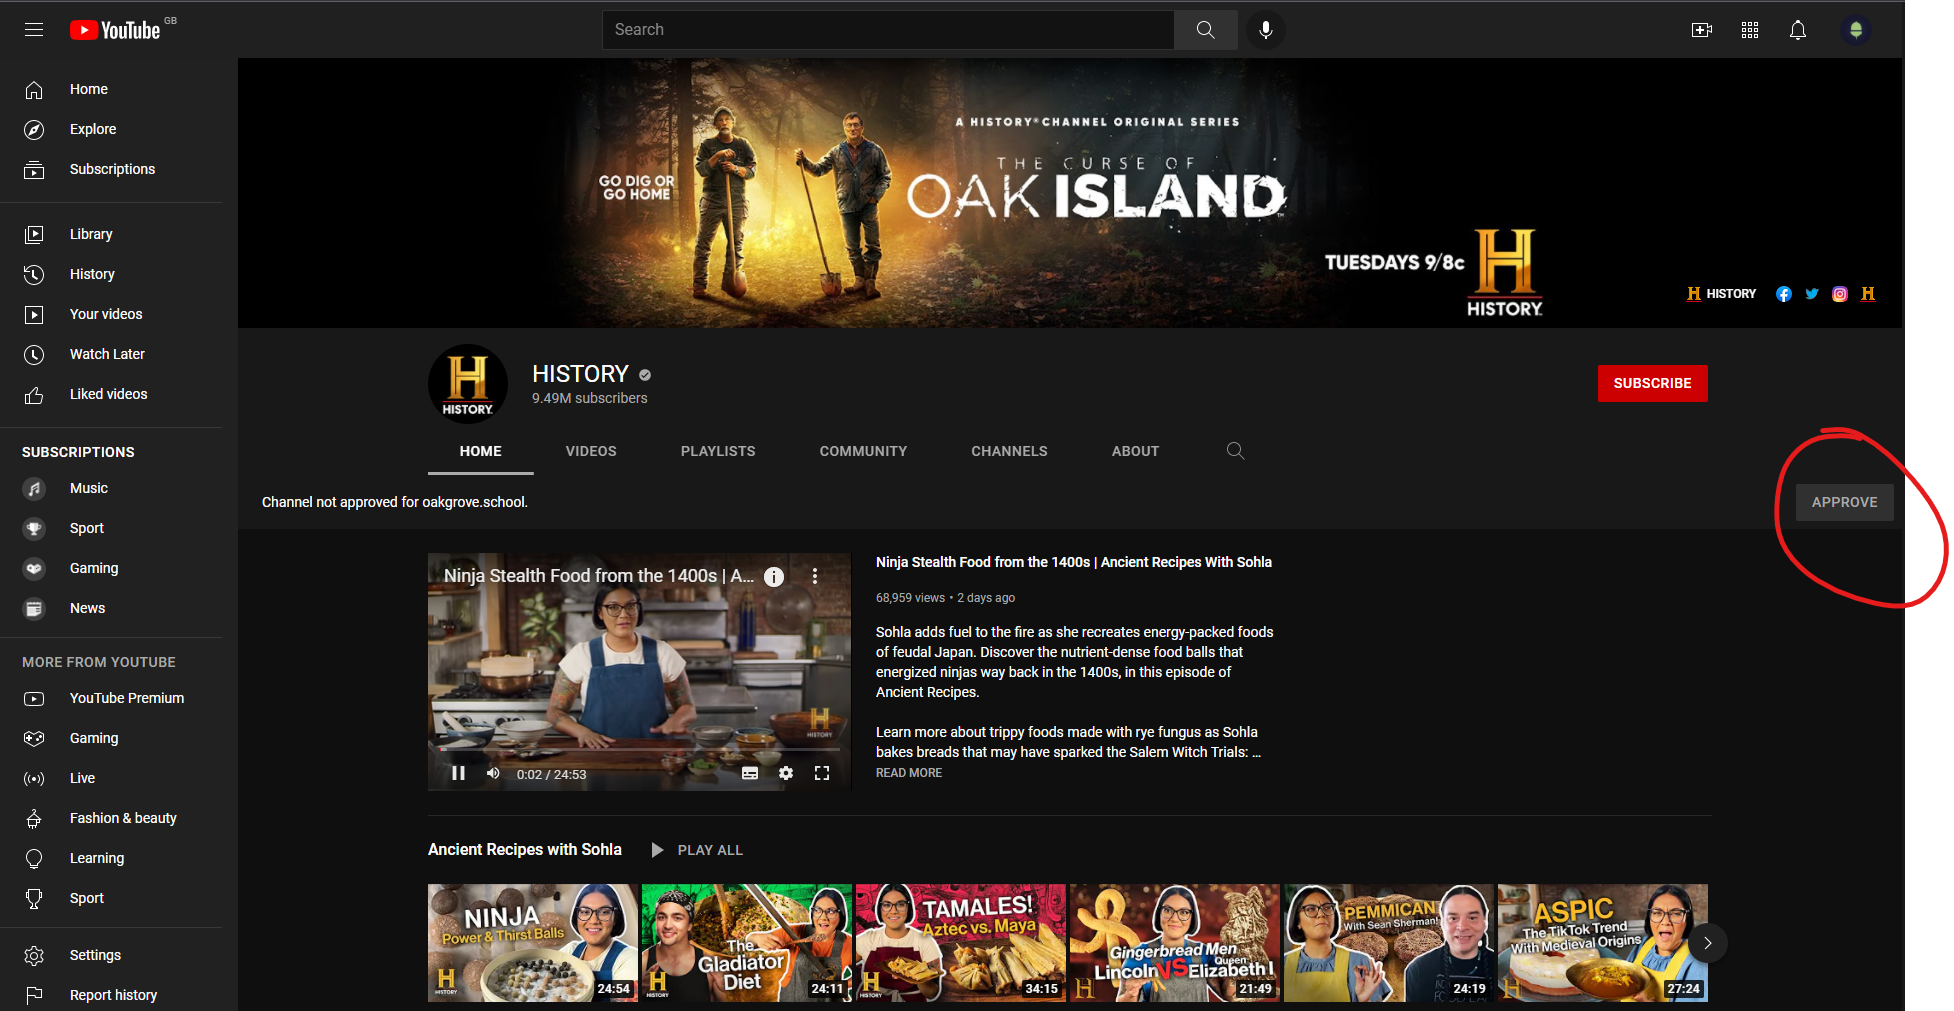
Task: Open Fashion & beauty section
Action: [x=111, y=818]
